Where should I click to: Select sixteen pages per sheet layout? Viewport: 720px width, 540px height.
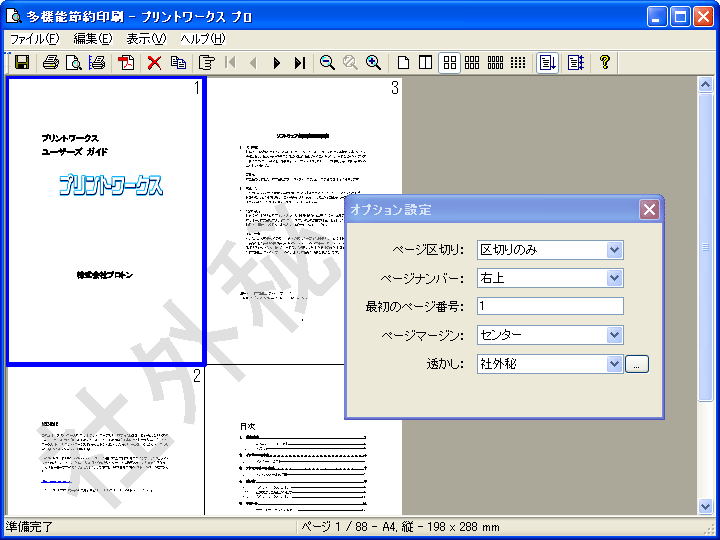click(518, 62)
